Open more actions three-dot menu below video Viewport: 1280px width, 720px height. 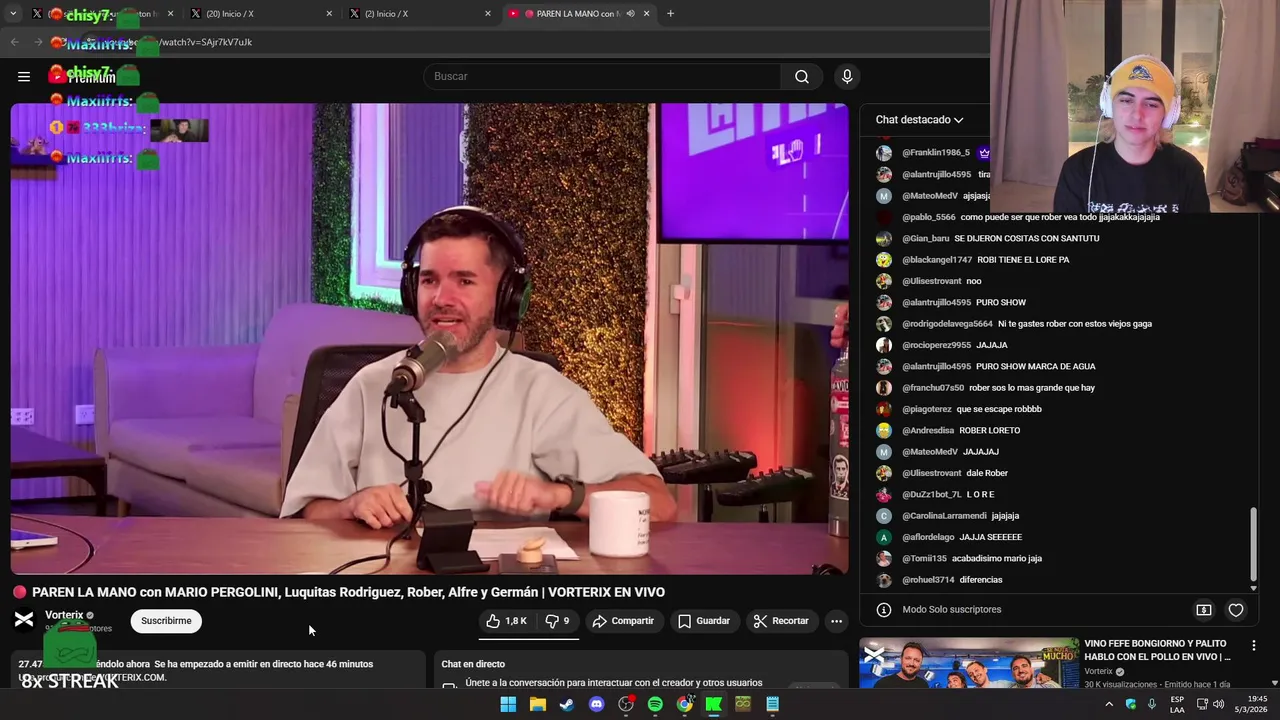[x=836, y=621]
